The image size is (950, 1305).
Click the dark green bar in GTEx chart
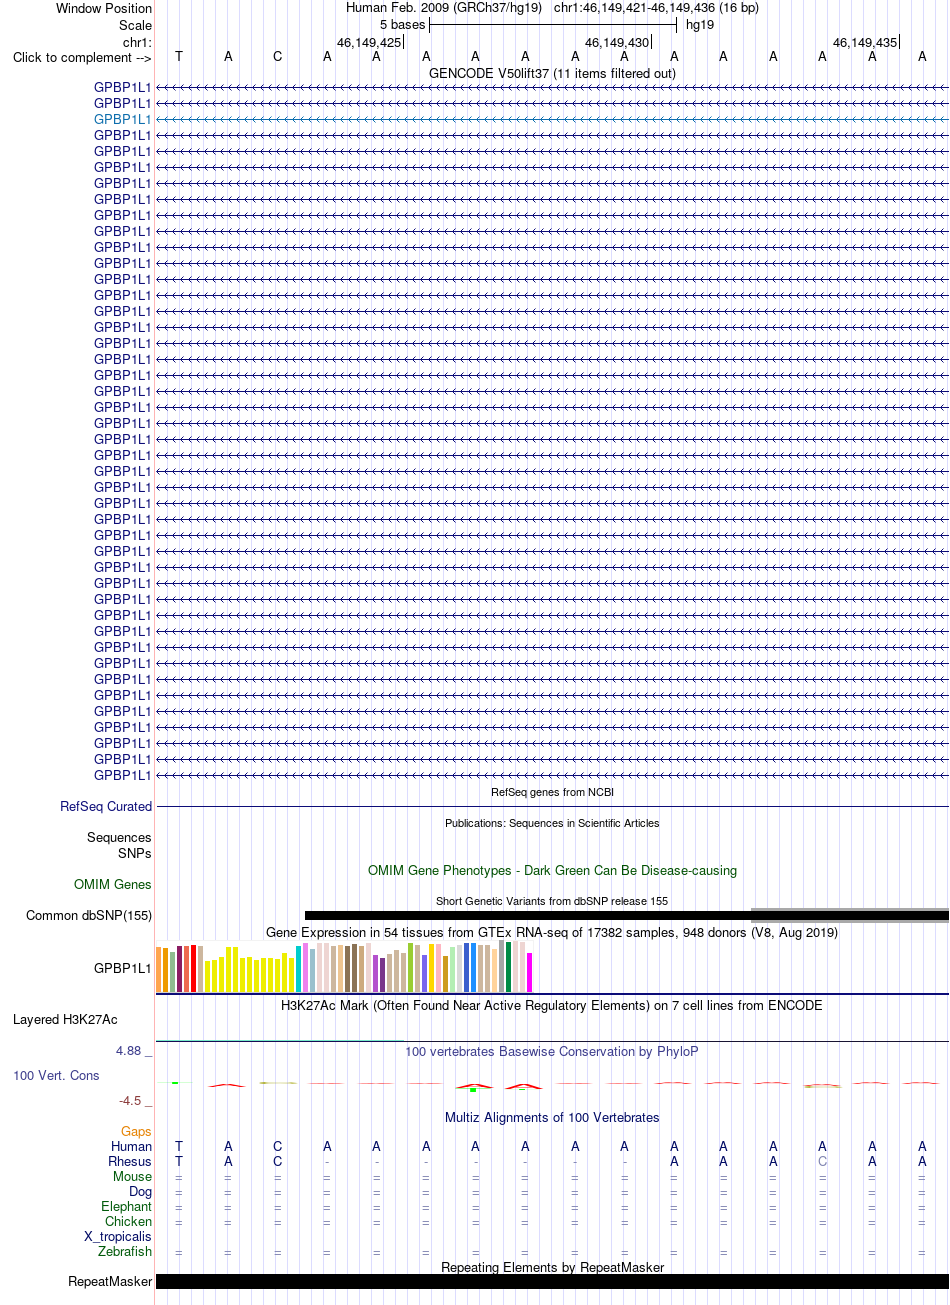pyautogui.click(x=509, y=967)
